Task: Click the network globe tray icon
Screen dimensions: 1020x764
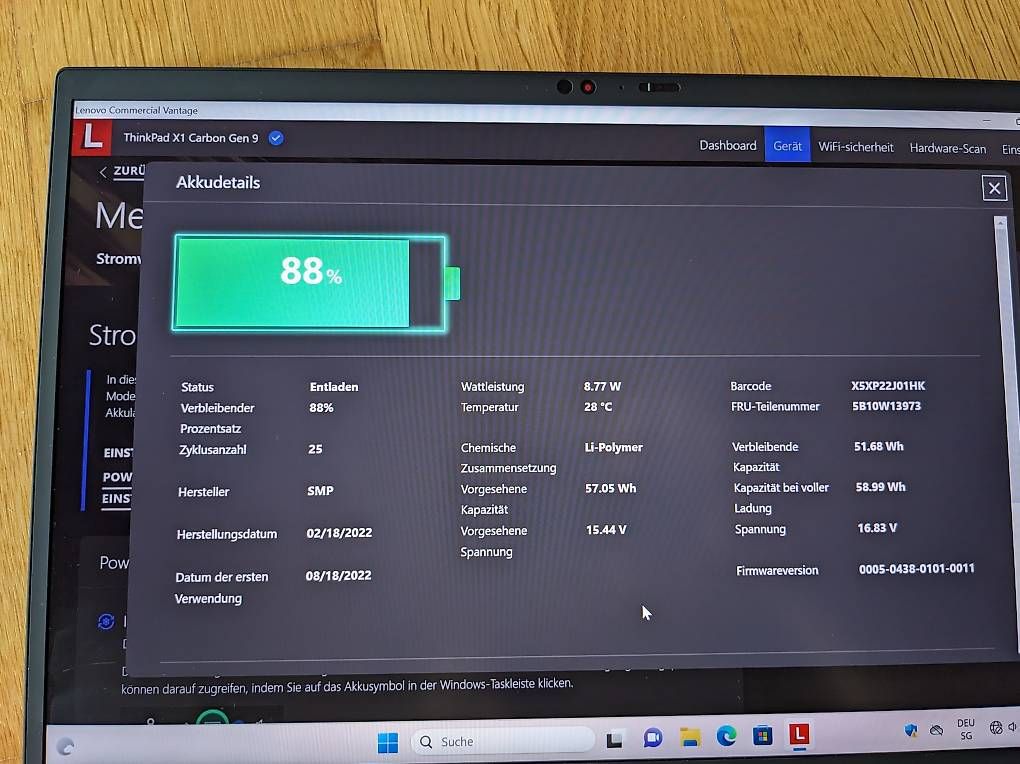Action: click(x=995, y=727)
